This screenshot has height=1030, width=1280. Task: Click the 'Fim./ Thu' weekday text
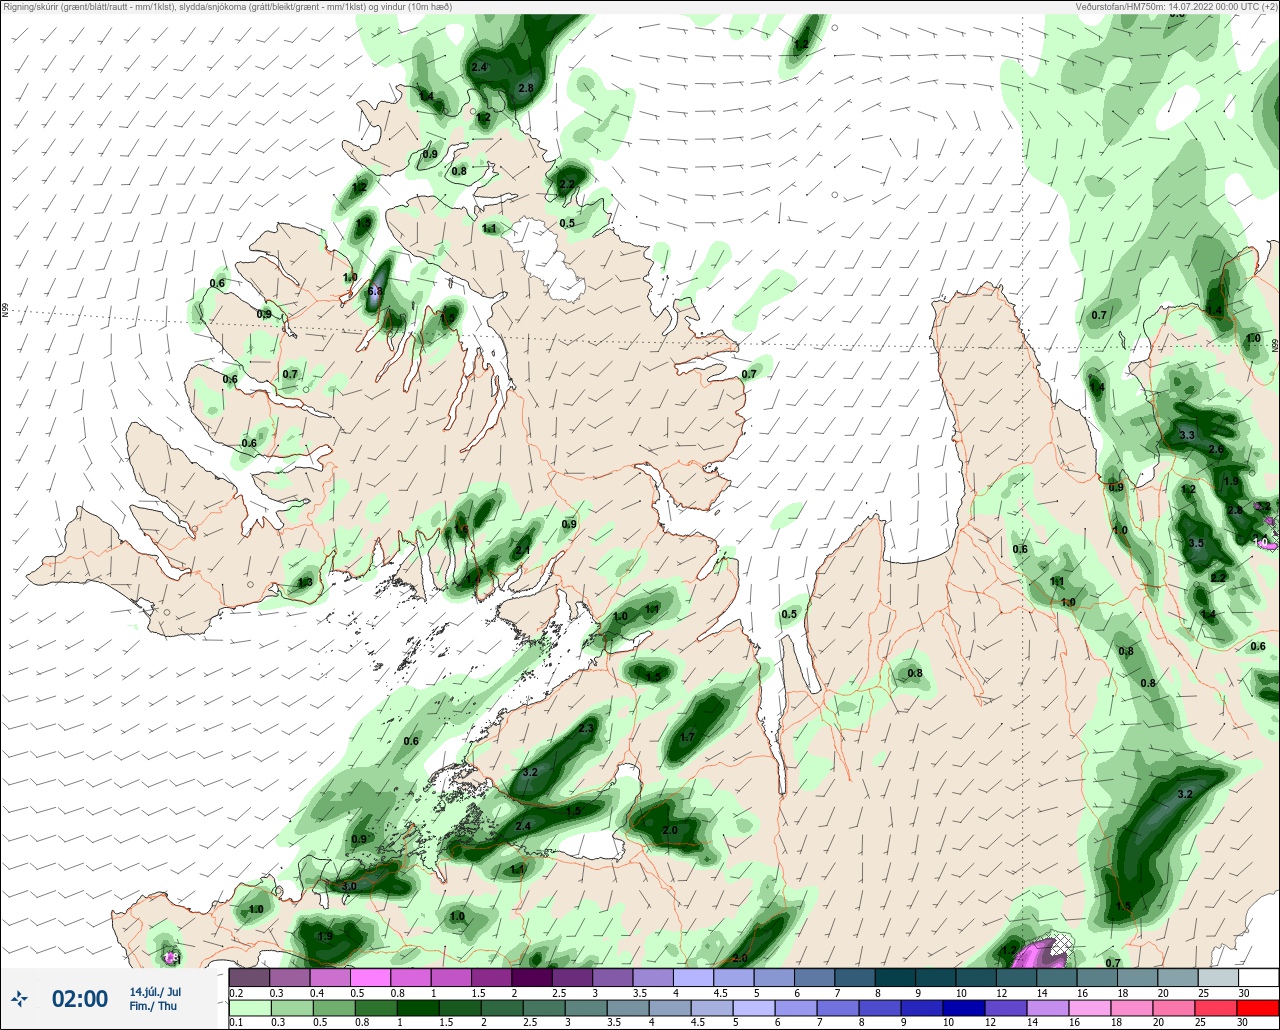pyautogui.click(x=153, y=1006)
